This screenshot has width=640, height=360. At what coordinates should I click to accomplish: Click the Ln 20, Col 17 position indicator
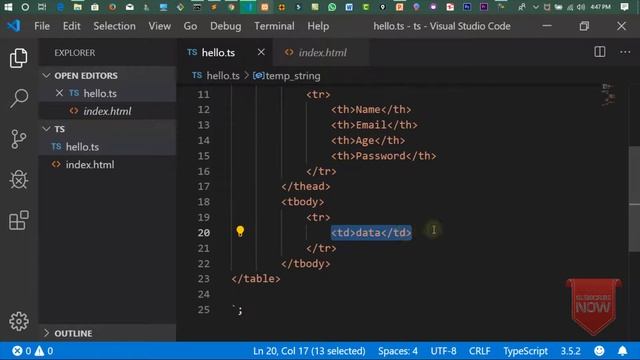point(309,351)
